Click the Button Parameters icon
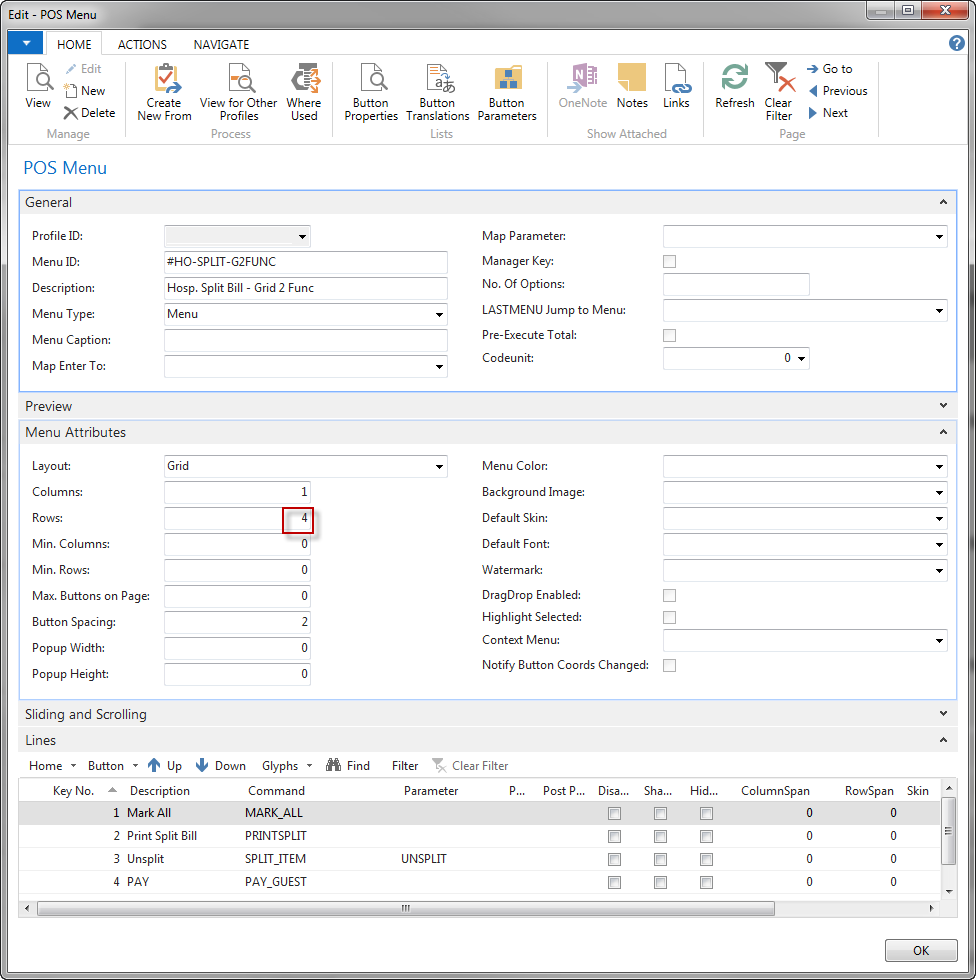This screenshot has width=976, height=980. pos(506,80)
